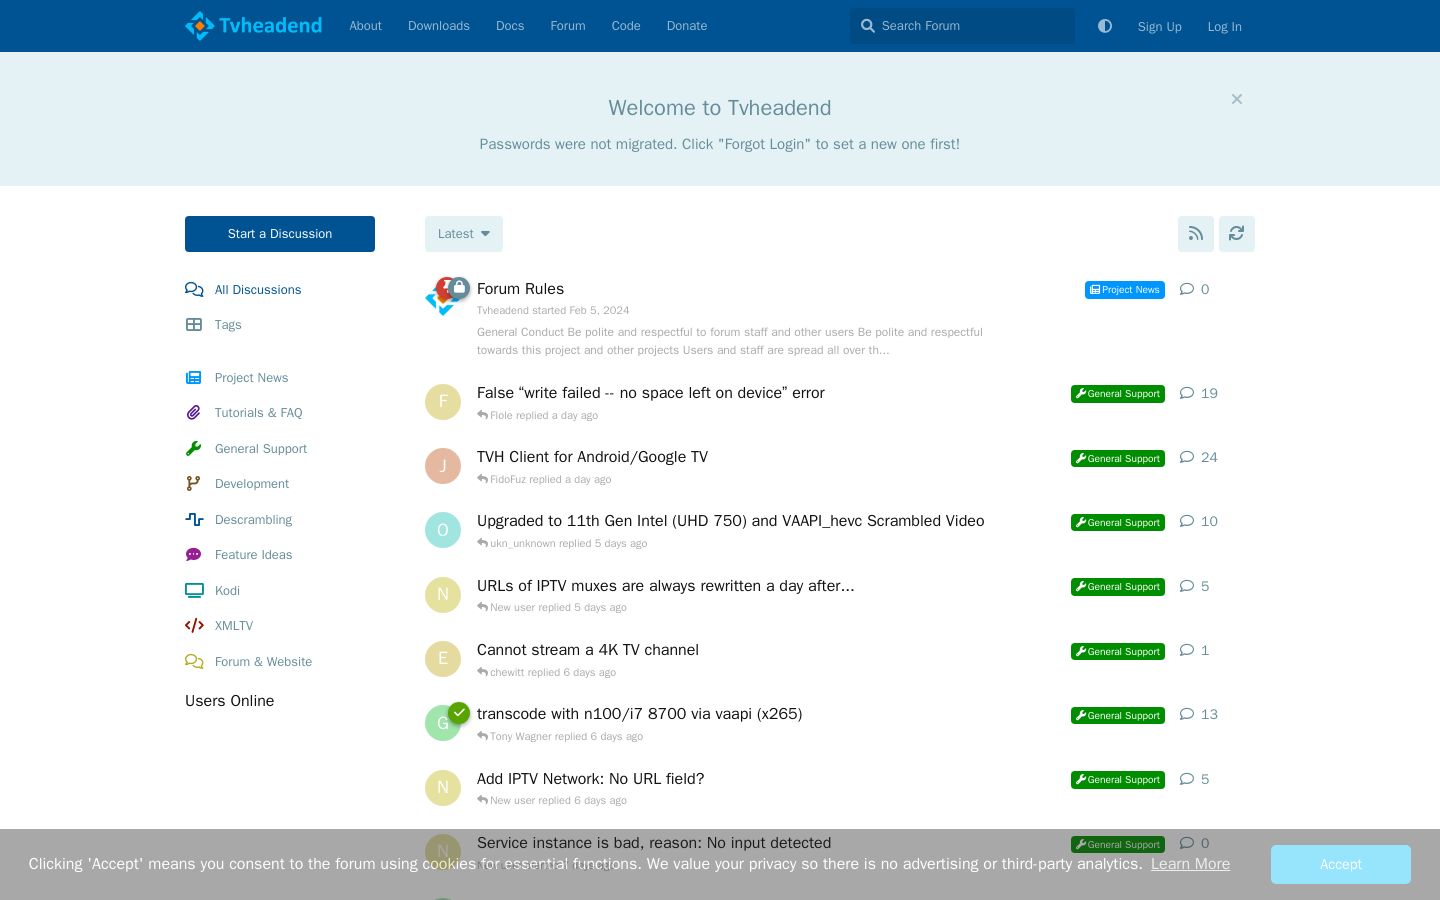Screen dimensions: 1440x900
Task: Open the Learn More cookie link
Action: (1190, 864)
